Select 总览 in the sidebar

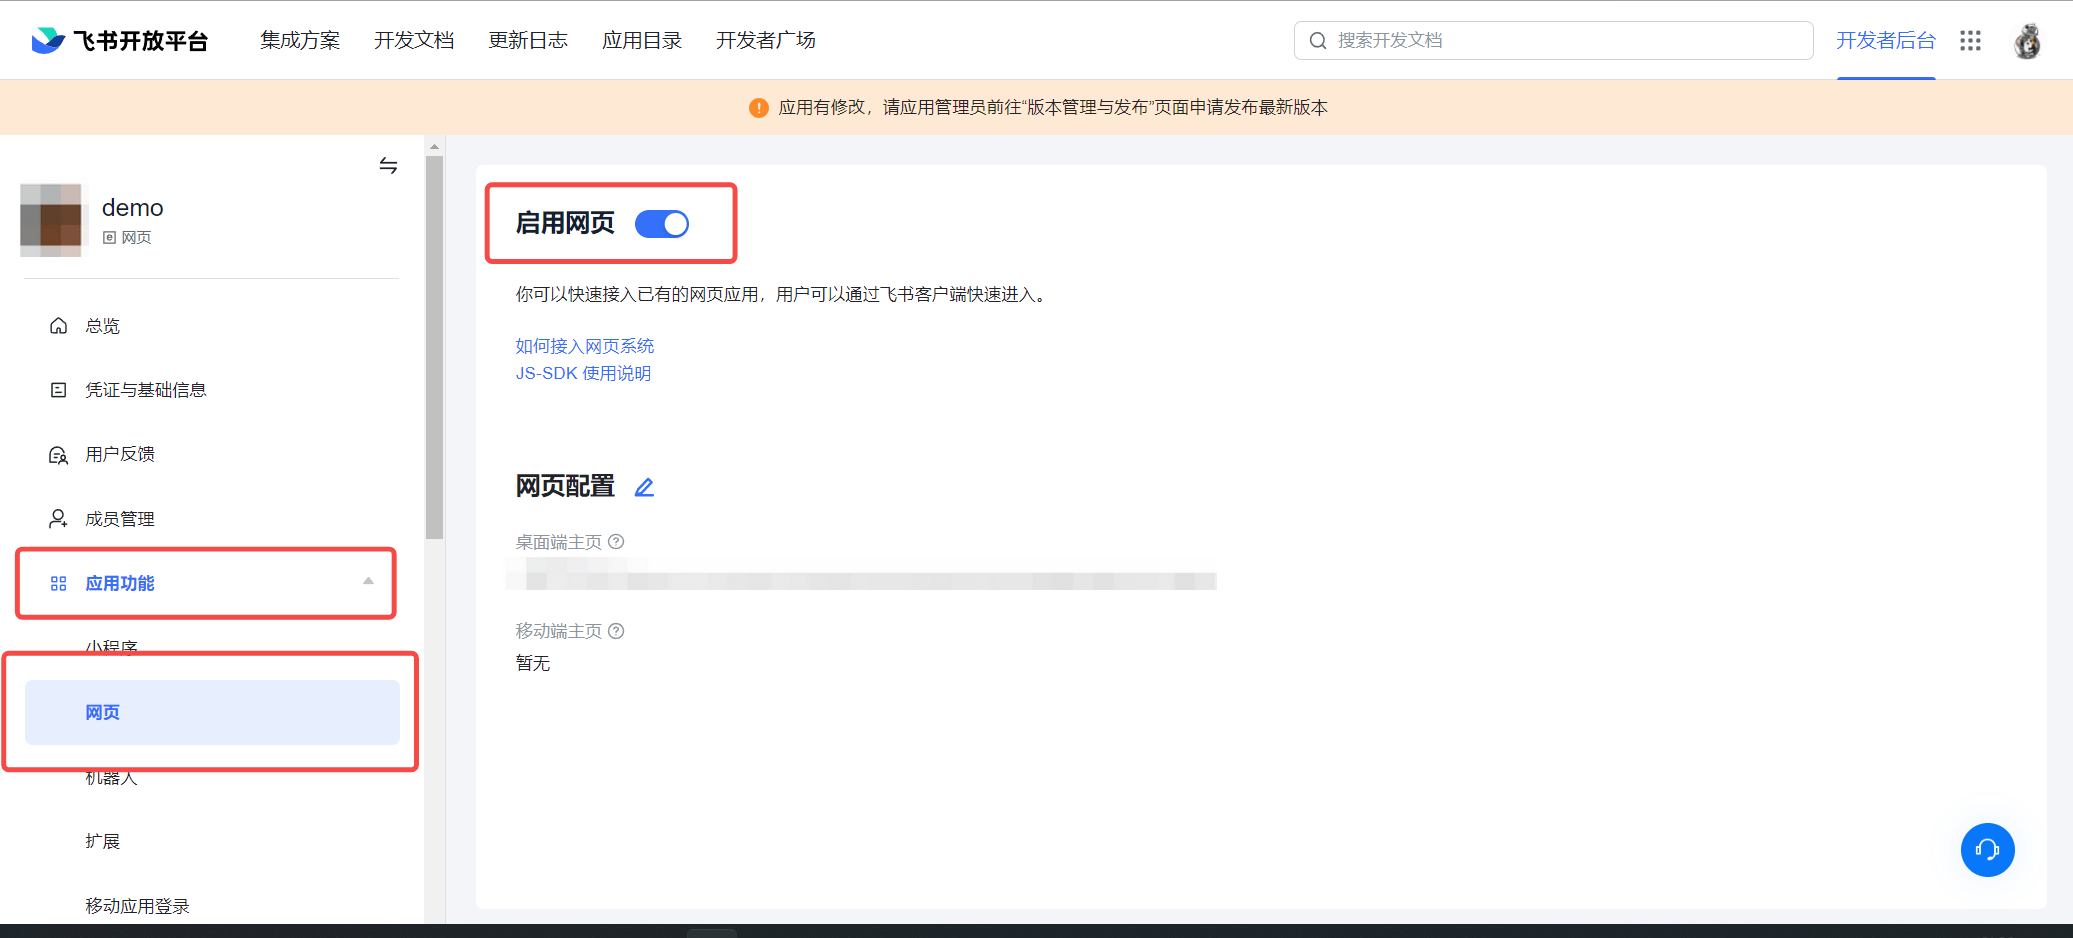tap(102, 326)
